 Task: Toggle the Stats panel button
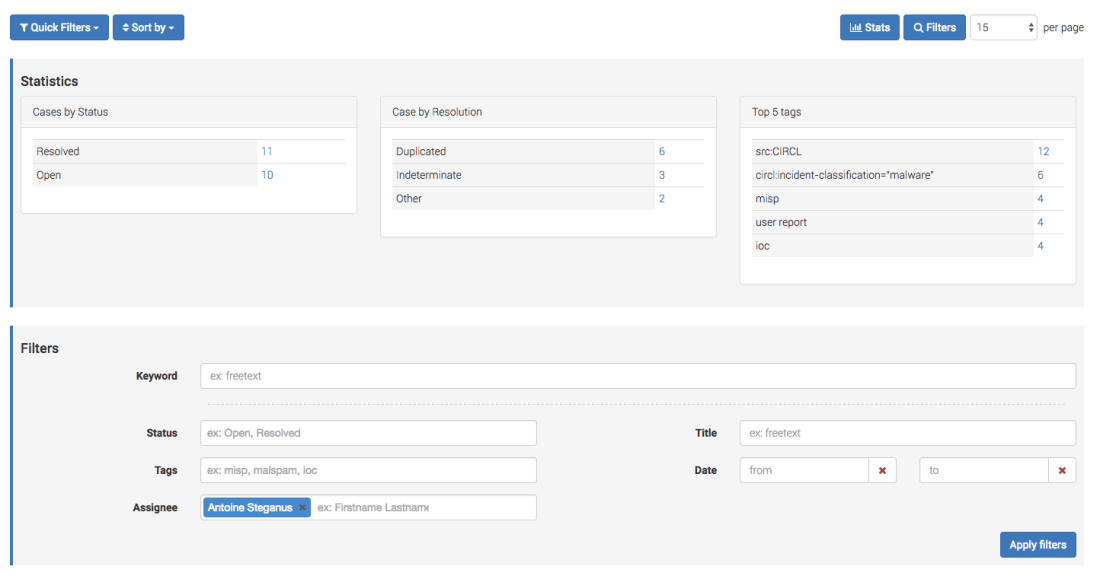[869, 28]
